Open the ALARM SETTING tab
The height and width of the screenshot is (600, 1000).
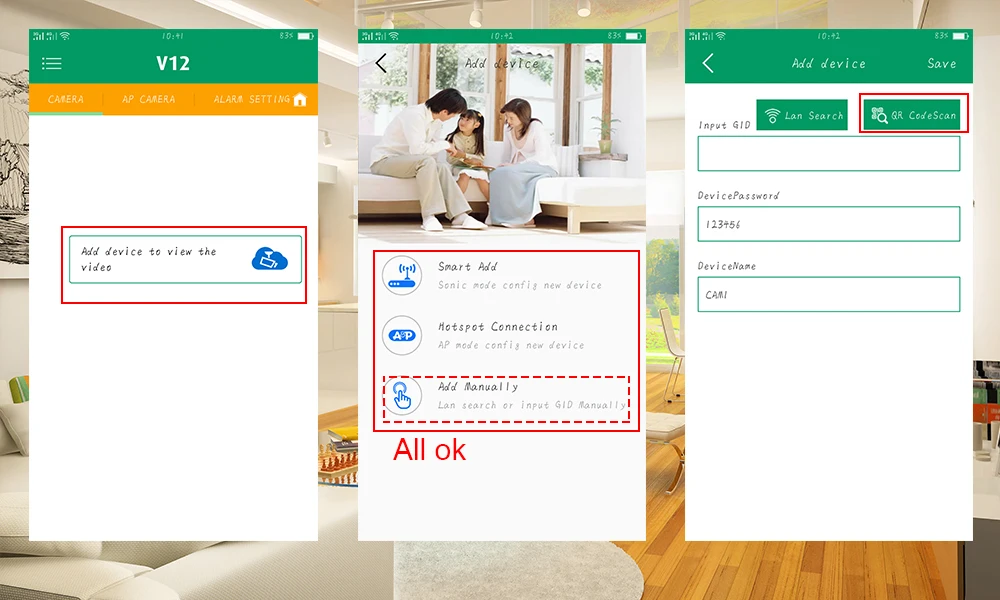[251, 99]
